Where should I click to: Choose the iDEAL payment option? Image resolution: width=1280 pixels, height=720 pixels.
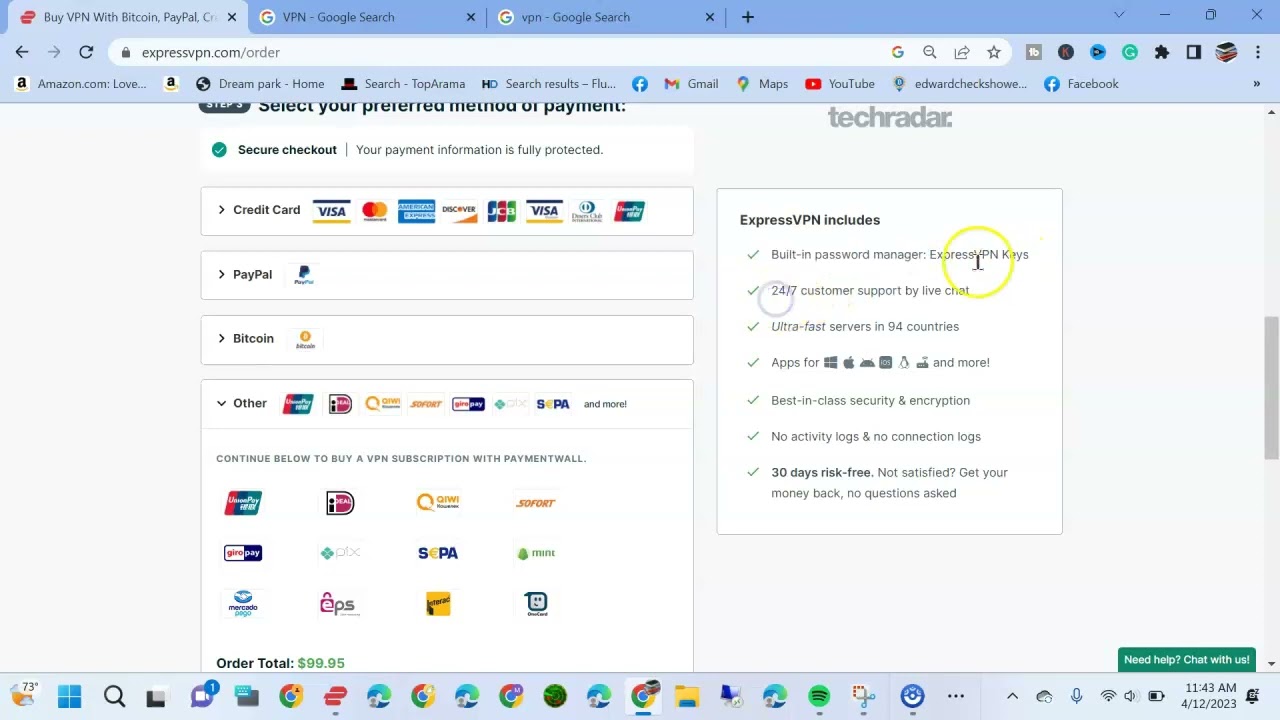[340, 502]
